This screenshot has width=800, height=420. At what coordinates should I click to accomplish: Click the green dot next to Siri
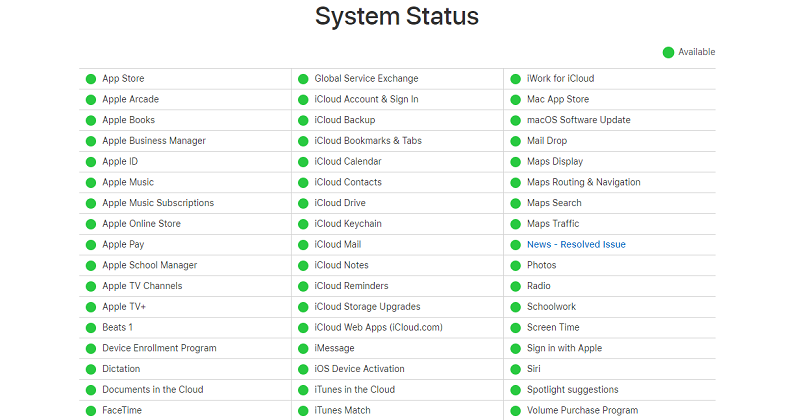point(515,369)
